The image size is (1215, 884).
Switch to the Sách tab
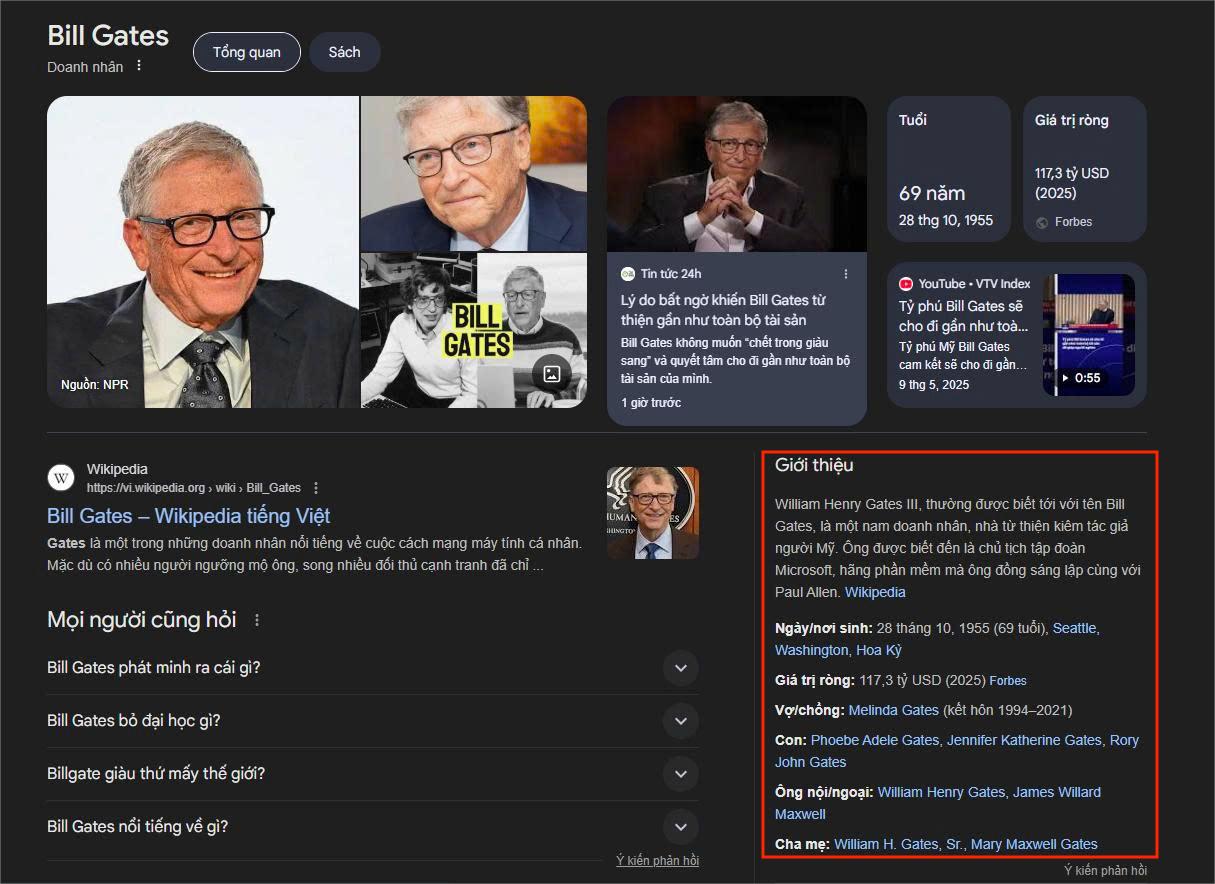click(344, 52)
